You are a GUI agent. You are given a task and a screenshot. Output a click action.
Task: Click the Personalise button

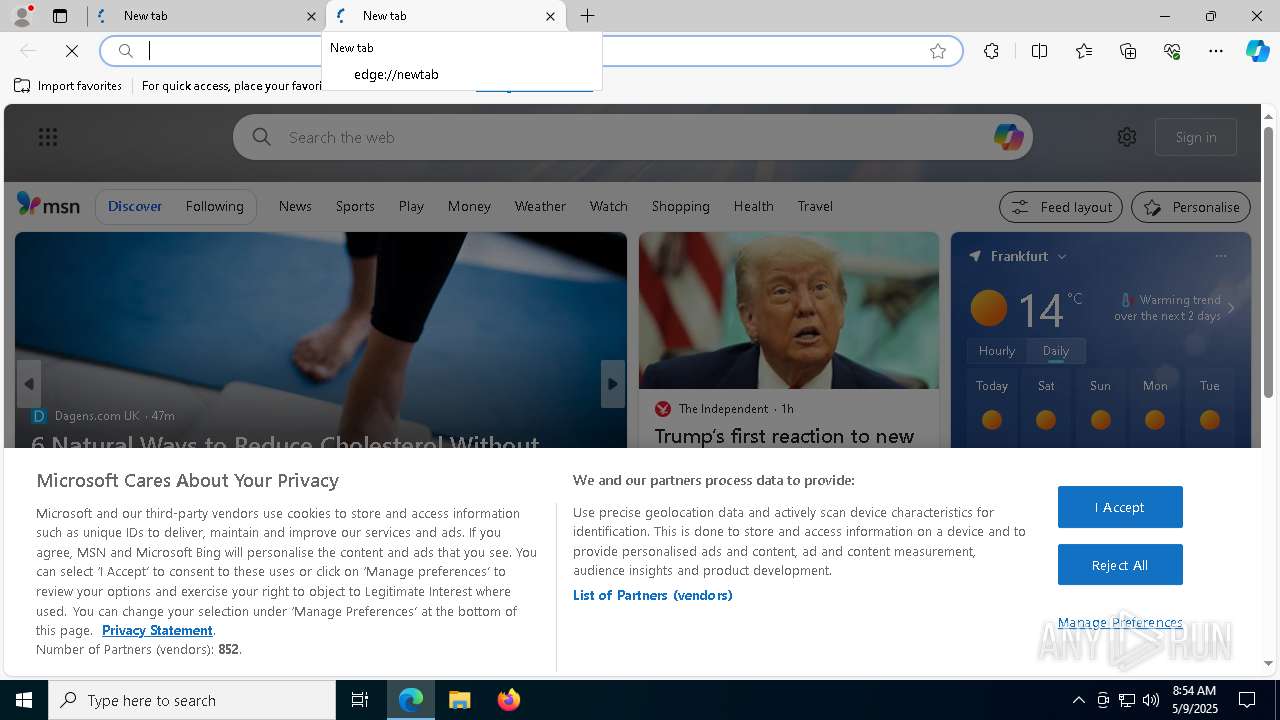point(1191,207)
